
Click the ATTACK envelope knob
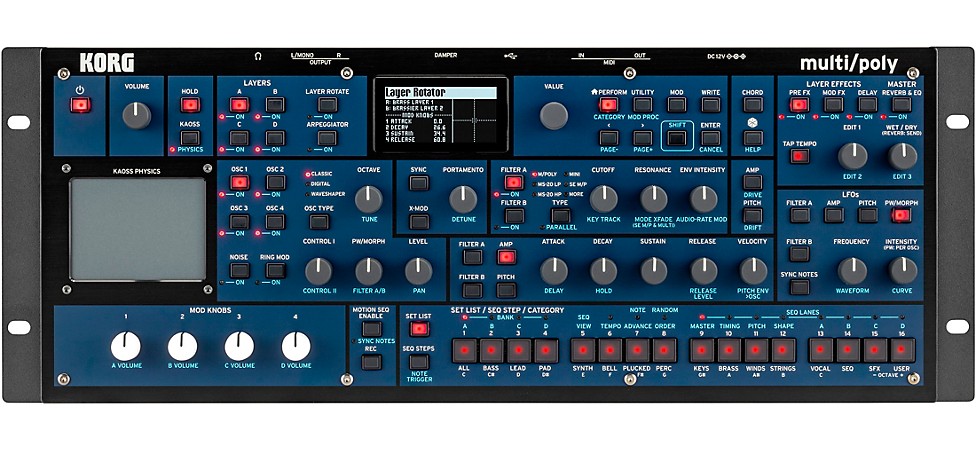(x=554, y=271)
